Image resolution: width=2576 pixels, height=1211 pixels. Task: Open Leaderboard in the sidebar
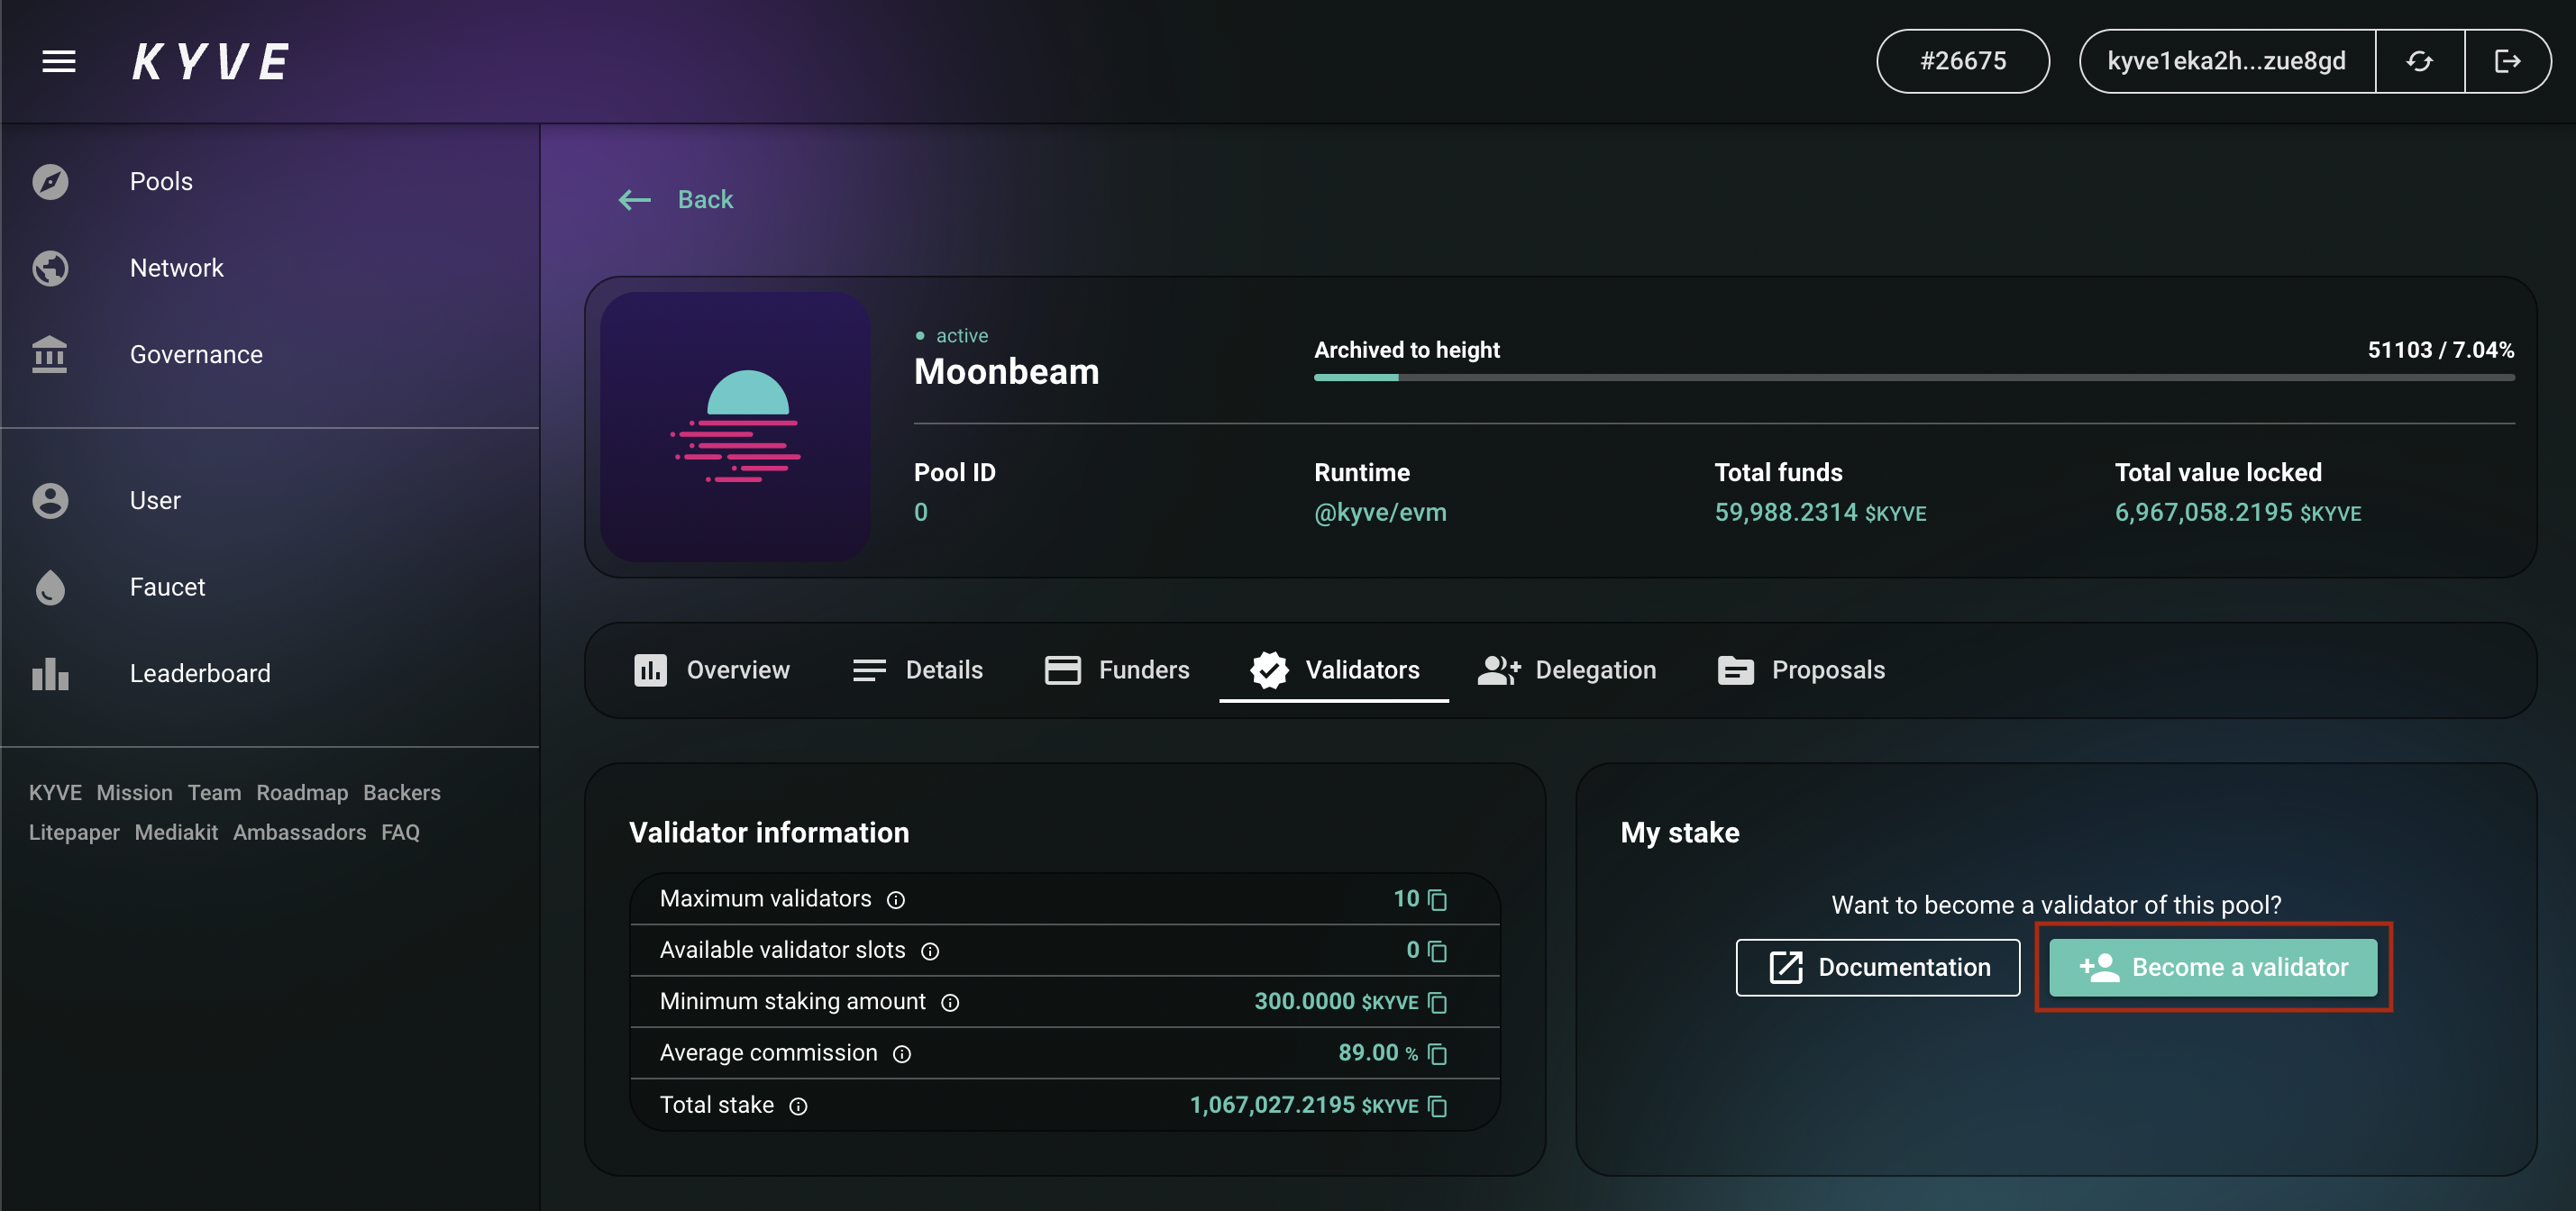199,673
